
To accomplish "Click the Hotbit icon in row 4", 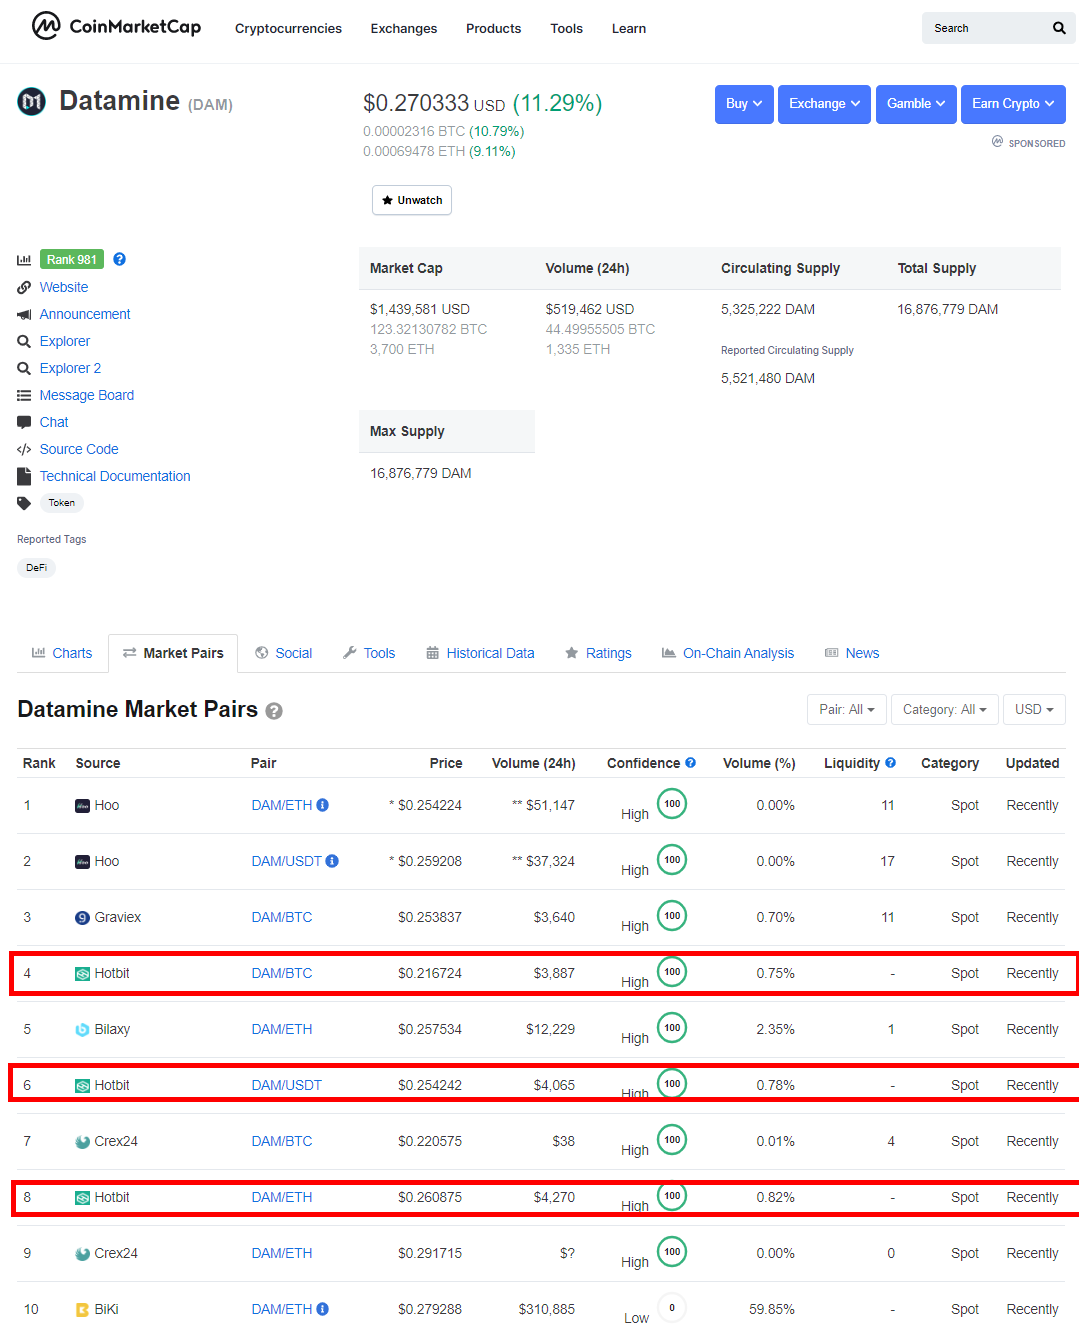I will pyautogui.click(x=83, y=973).
